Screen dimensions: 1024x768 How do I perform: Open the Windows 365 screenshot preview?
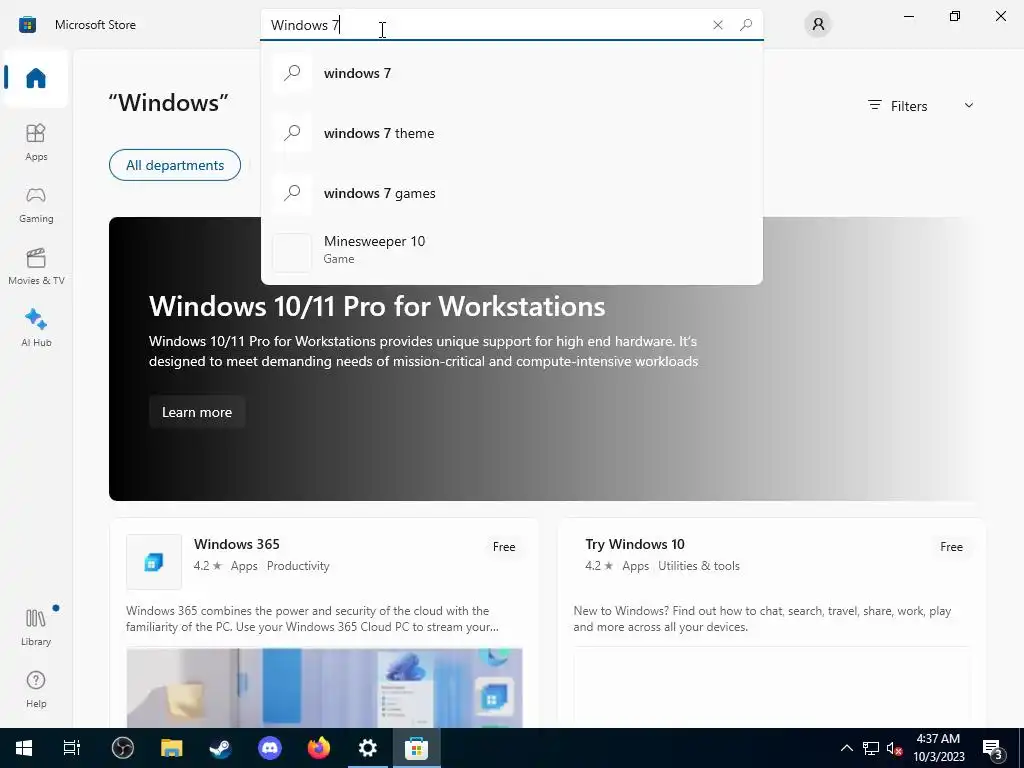[325, 687]
